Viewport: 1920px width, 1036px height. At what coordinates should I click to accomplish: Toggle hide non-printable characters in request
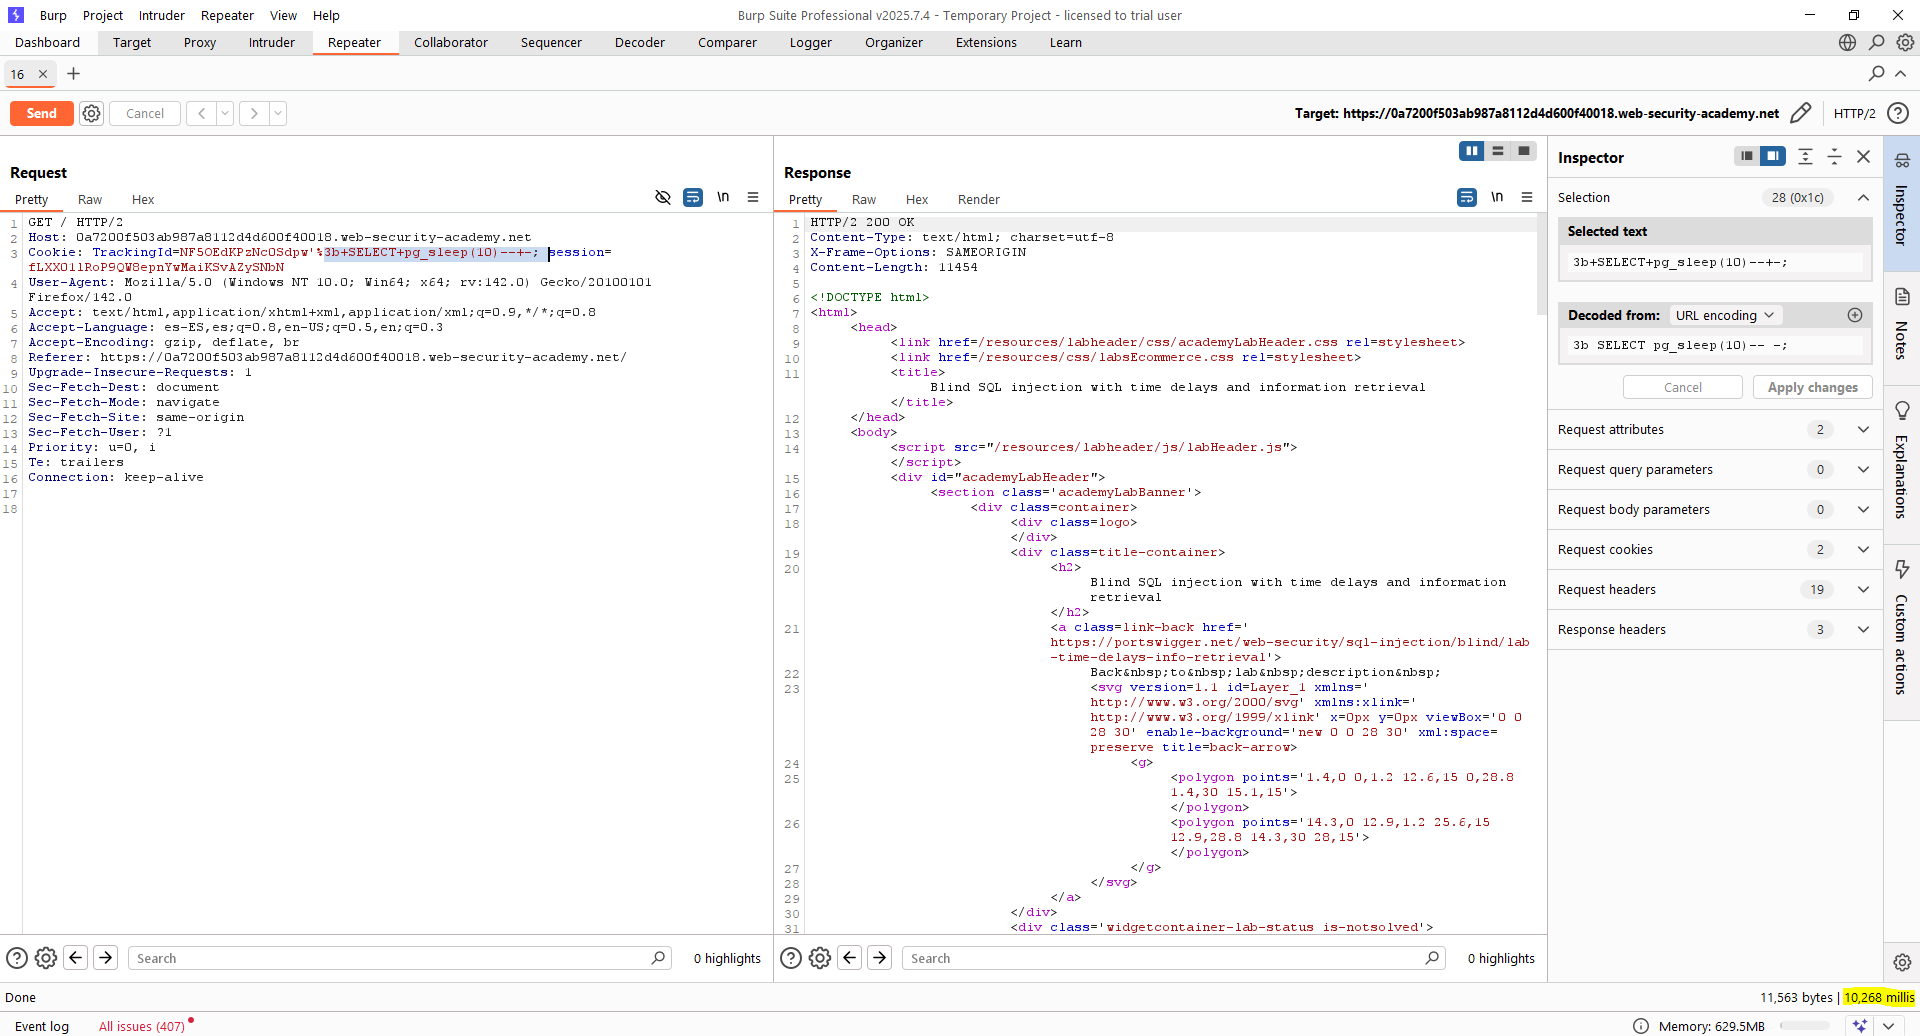click(662, 198)
